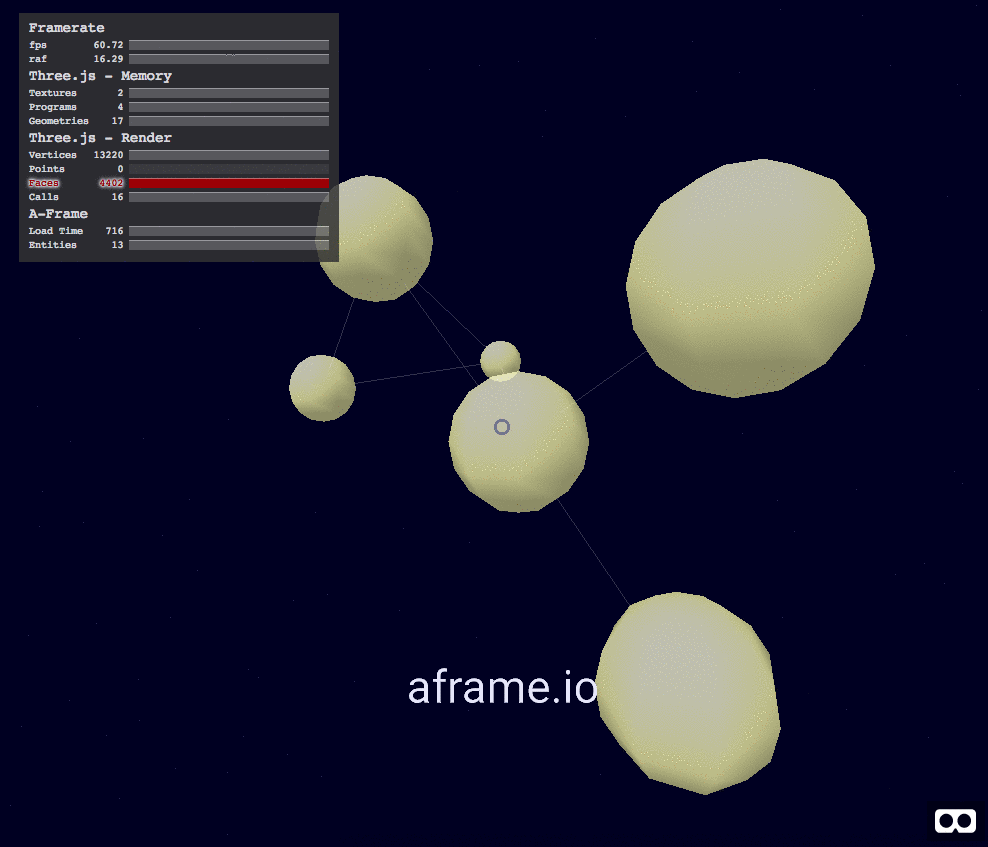Collapse the Framerate stats section header
988x847 pixels.
pos(66,28)
